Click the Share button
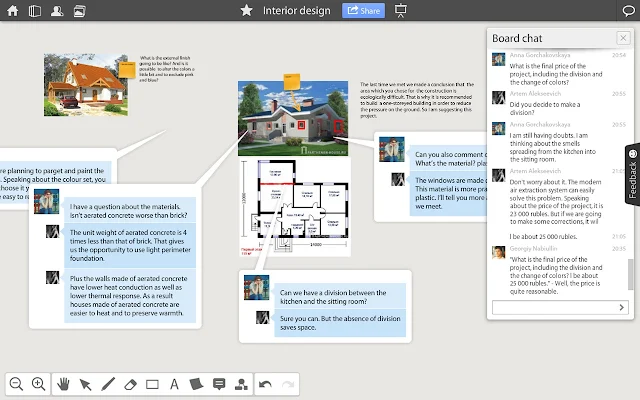Image resolution: width=640 pixels, height=400 pixels. coord(363,11)
